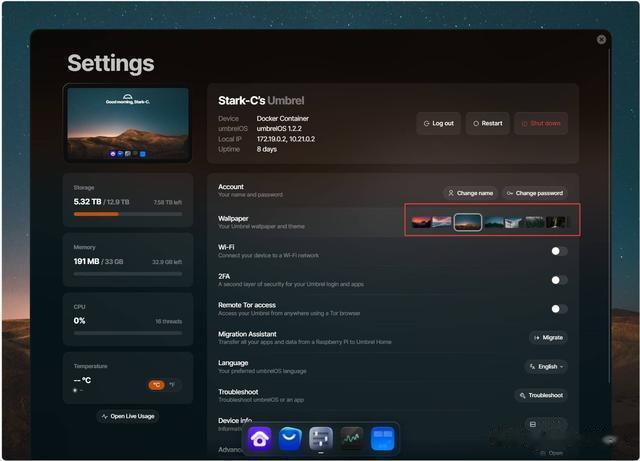Click the desktop preview thumbnail
This screenshot has height=461, width=640.
(x=128, y=123)
